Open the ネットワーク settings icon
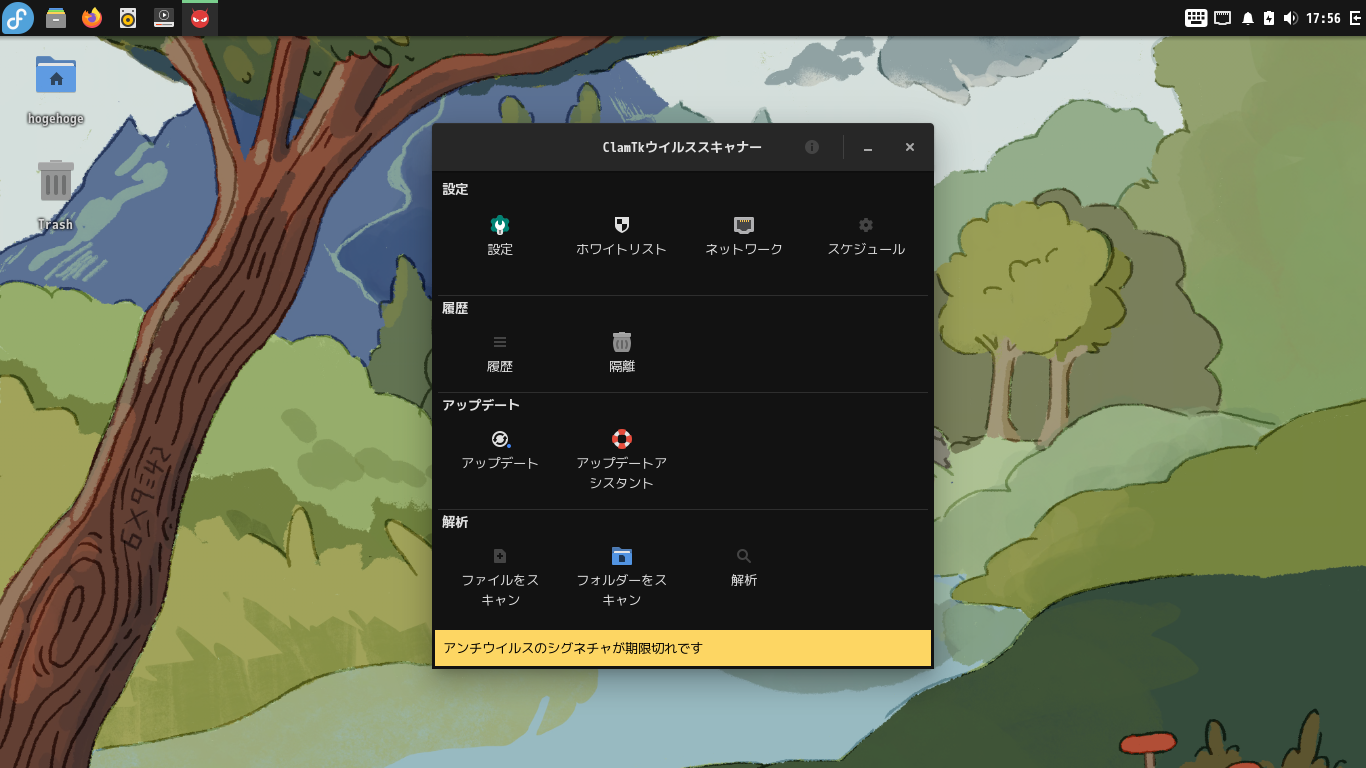 coord(744,225)
